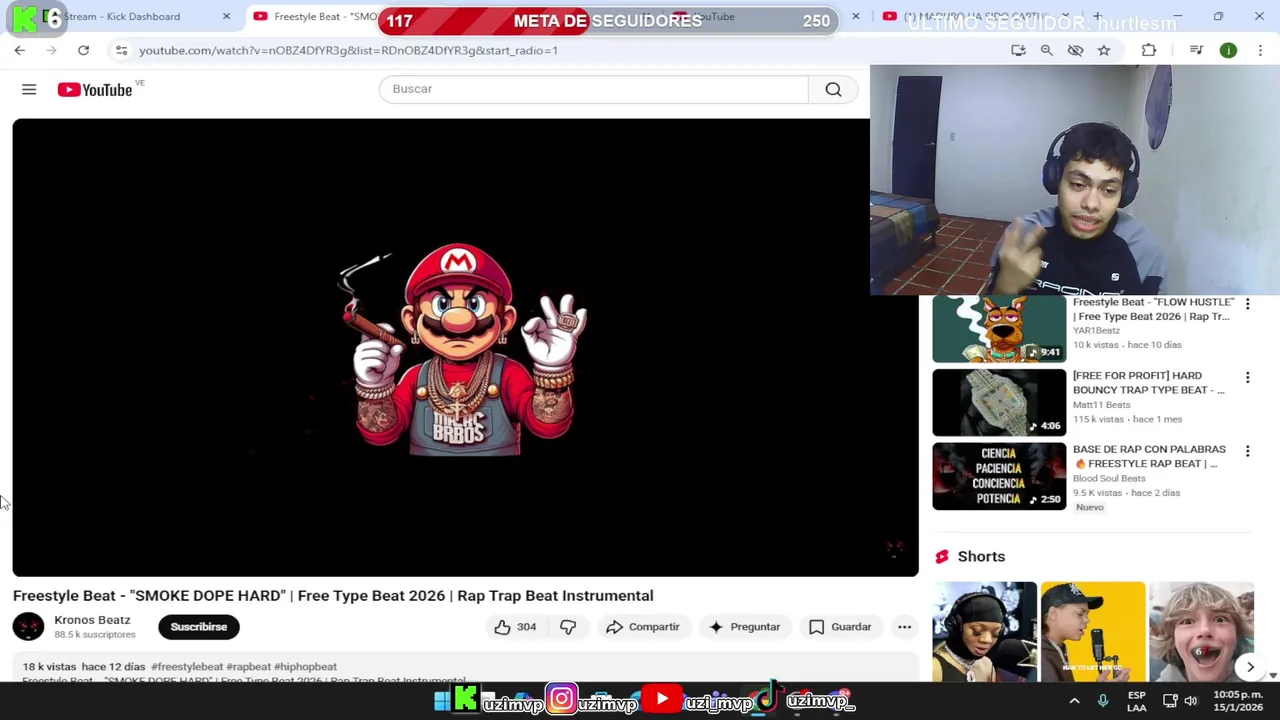Open the Short with blond curly-haired person
The width and height of the screenshot is (1280, 720).
1201,631
